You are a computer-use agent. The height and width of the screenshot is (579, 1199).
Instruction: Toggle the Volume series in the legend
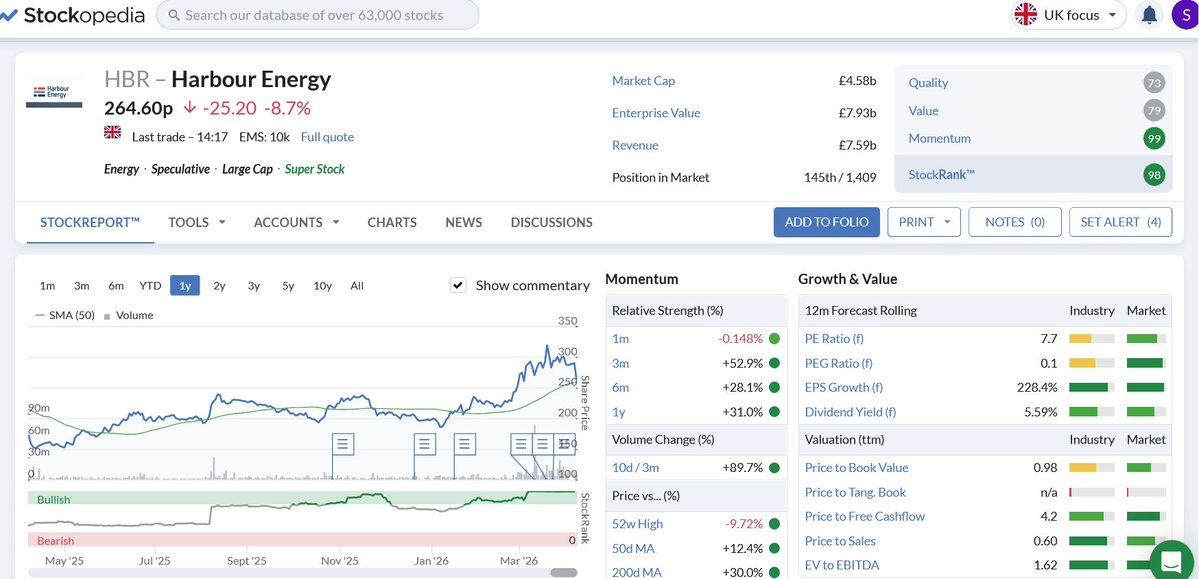tap(135, 314)
